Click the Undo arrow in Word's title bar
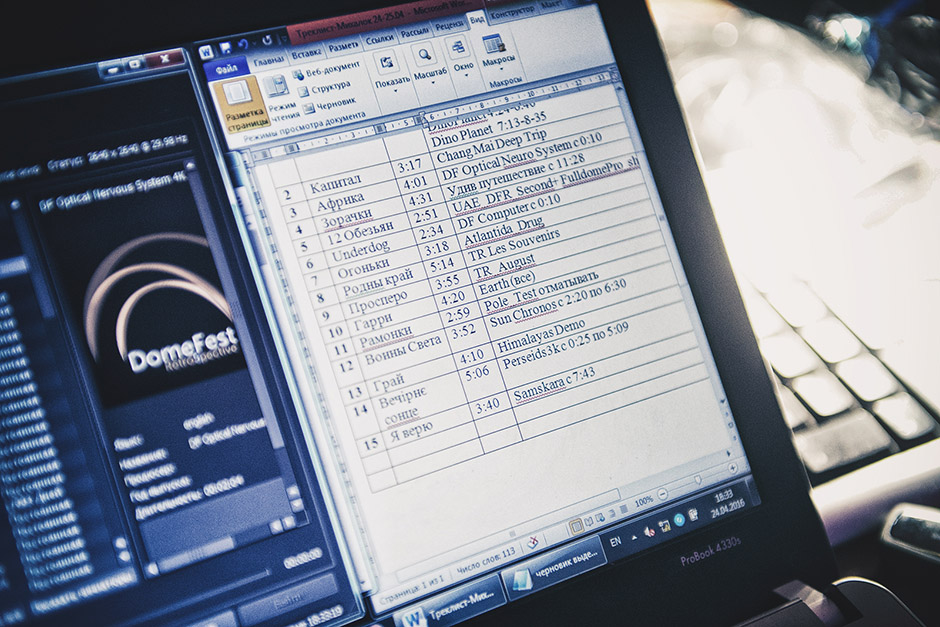This screenshot has width=940, height=627. (x=243, y=44)
